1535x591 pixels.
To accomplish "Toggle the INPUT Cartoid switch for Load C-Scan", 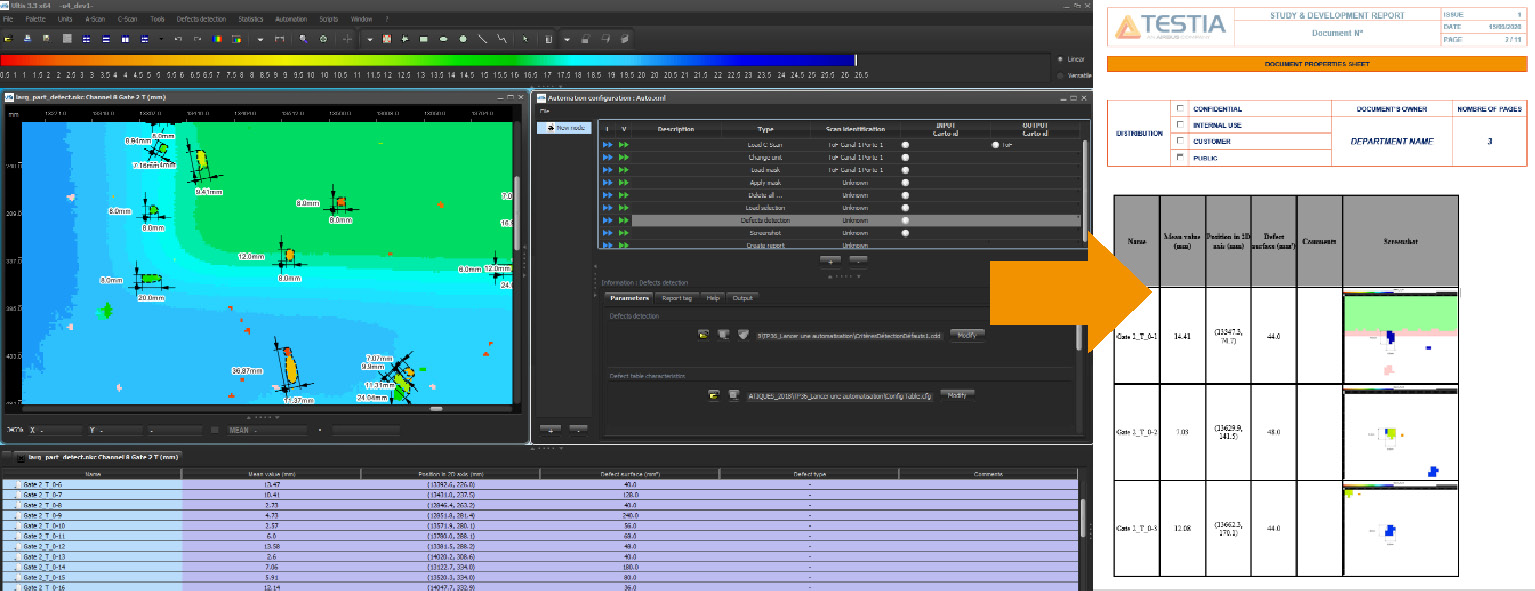I will point(905,145).
